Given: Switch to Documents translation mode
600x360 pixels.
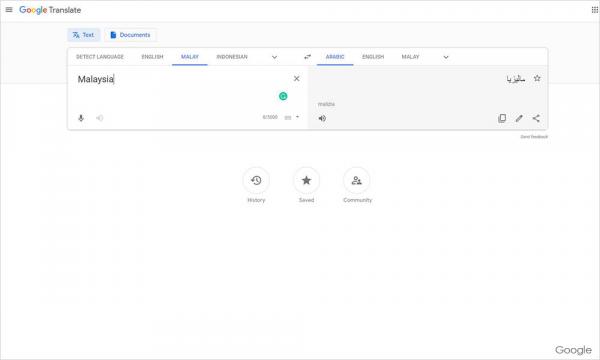Looking at the screenshot, I should point(130,35).
